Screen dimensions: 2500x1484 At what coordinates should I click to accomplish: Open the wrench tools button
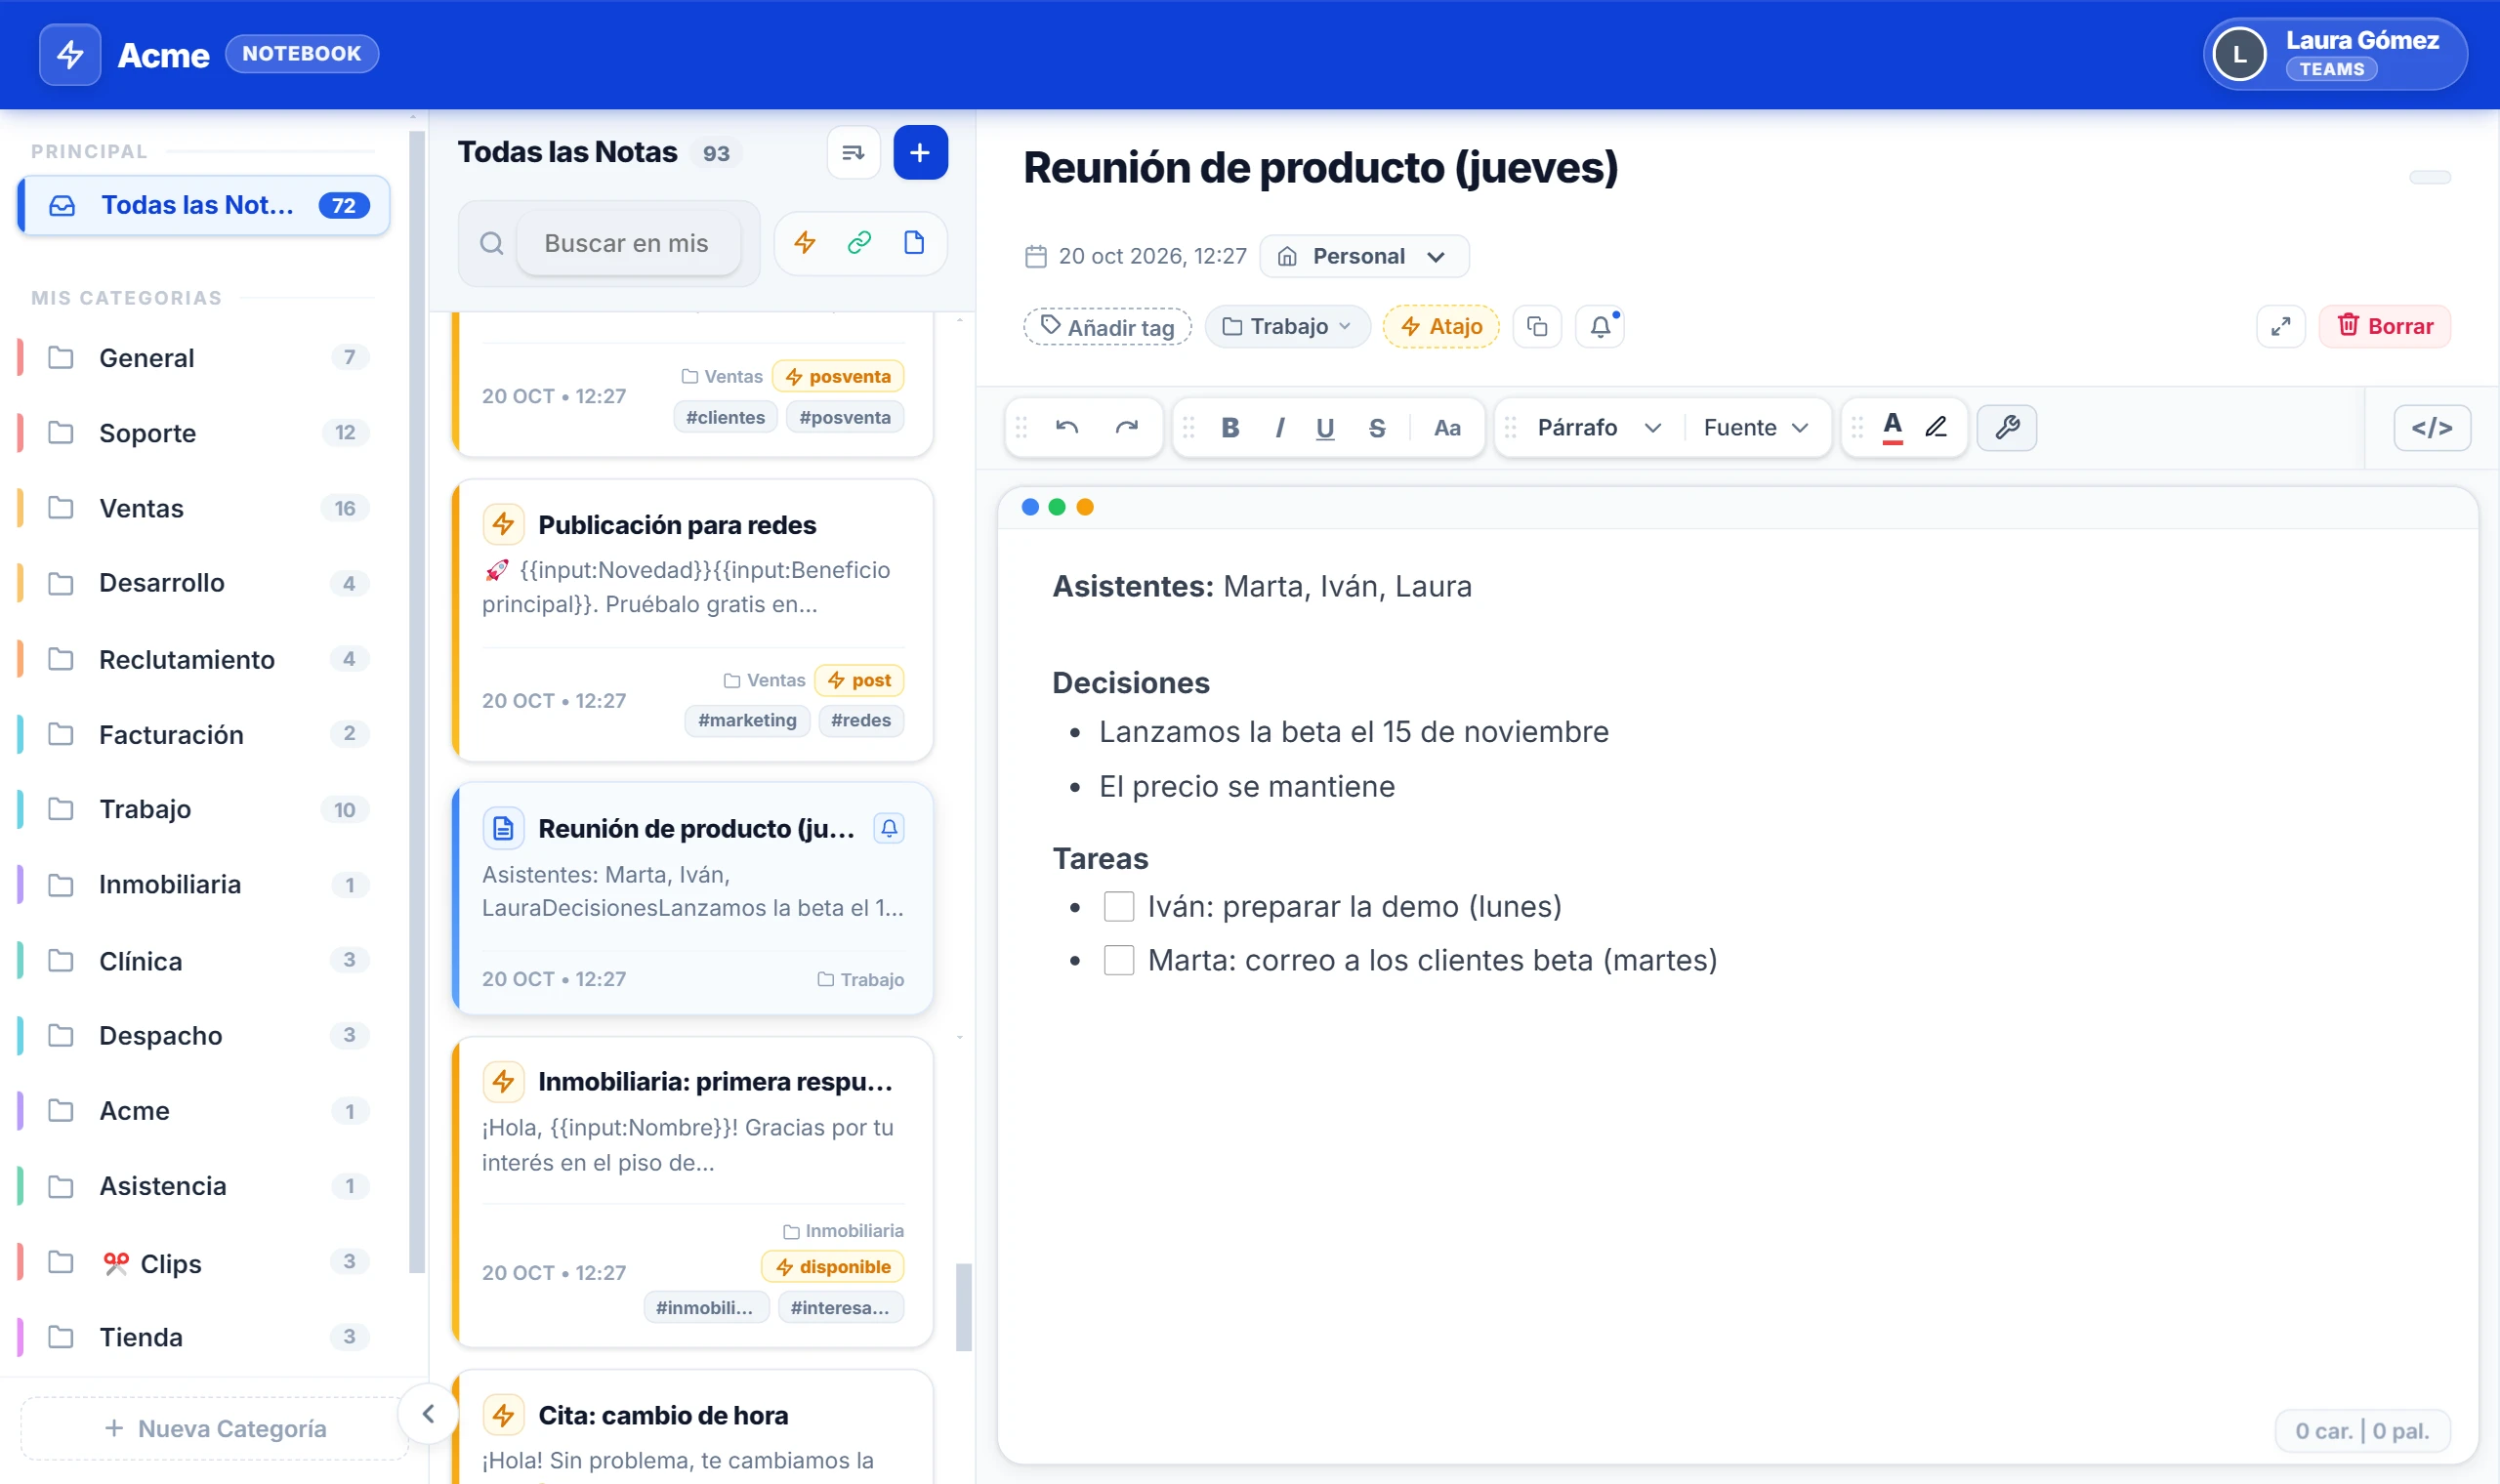pos(2007,428)
